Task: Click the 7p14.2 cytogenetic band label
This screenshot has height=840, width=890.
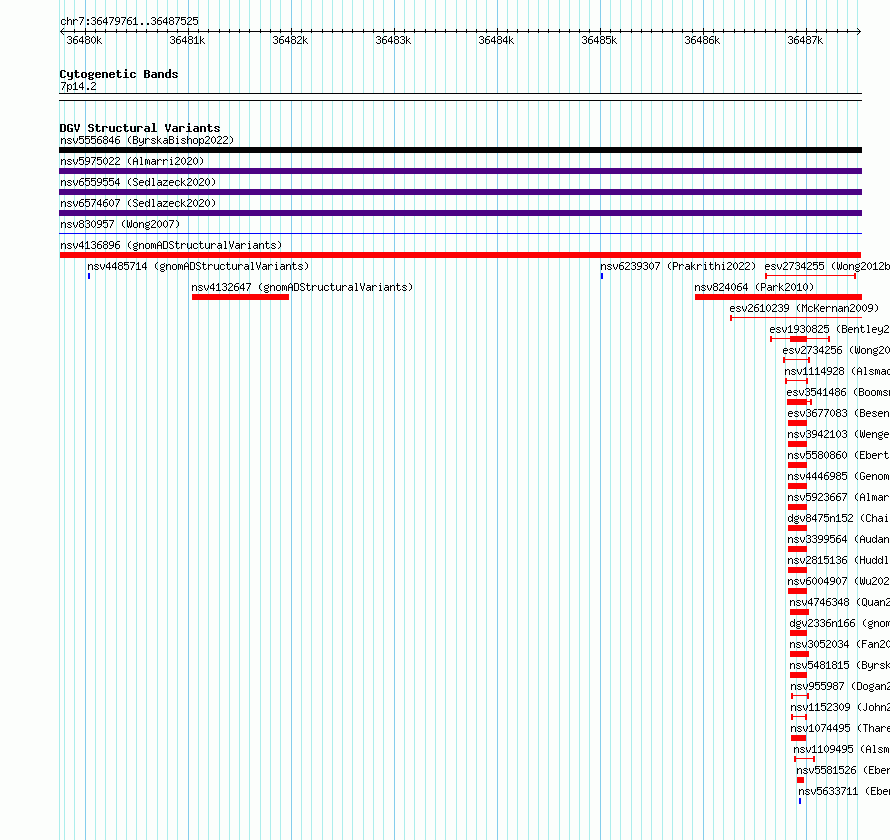Action: 78,86
